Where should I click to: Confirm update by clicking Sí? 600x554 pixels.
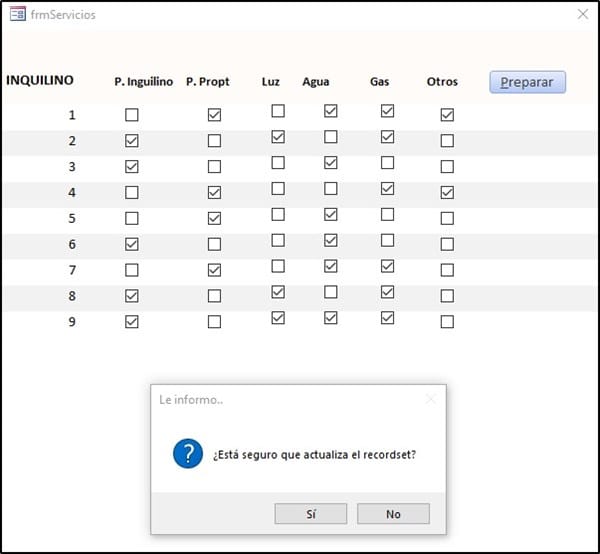tap(311, 514)
